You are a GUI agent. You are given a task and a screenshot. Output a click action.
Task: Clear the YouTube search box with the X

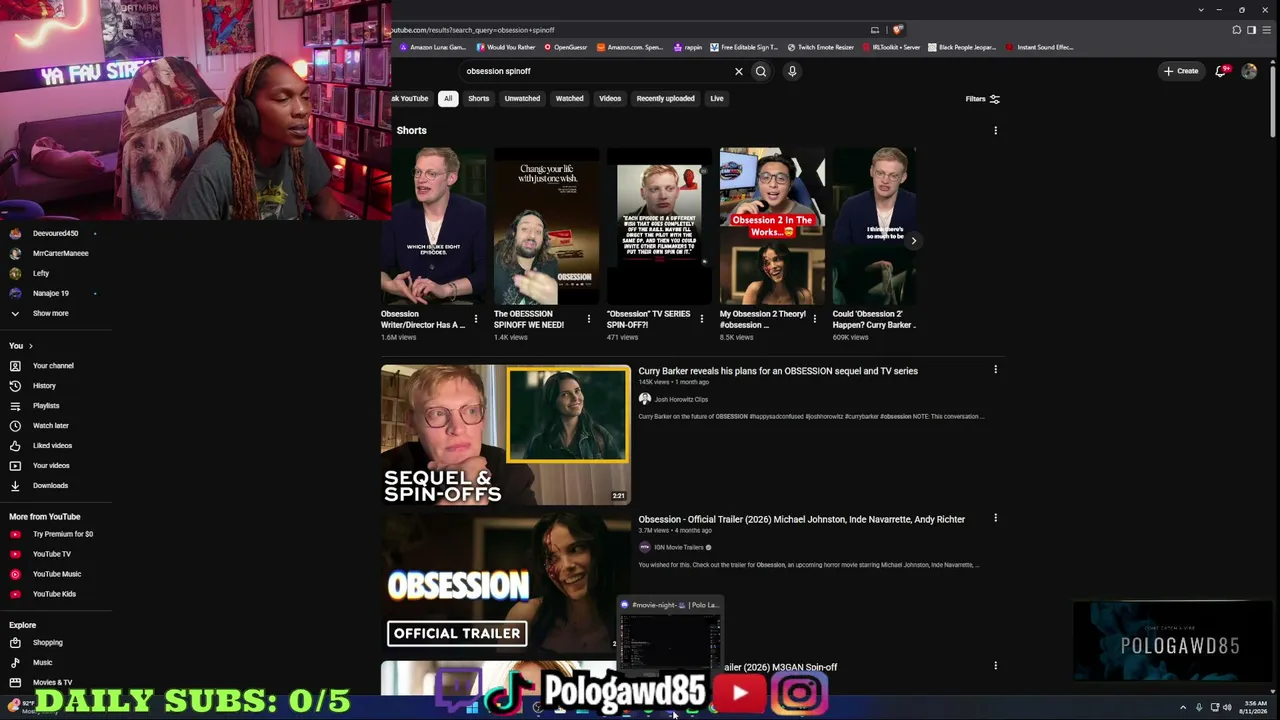click(739, 71)
